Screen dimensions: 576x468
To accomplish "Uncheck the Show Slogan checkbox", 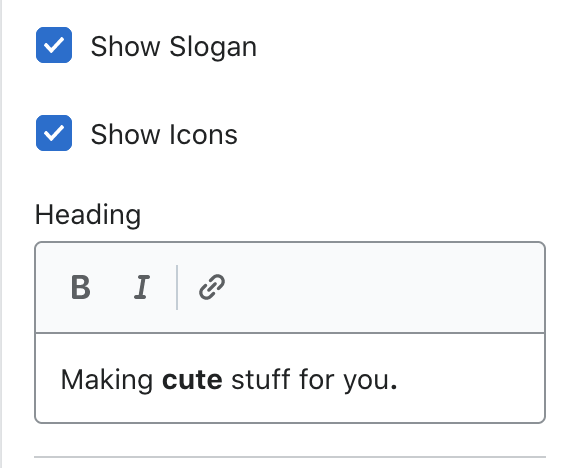I will pyautogui.click(x=54, y=45).
